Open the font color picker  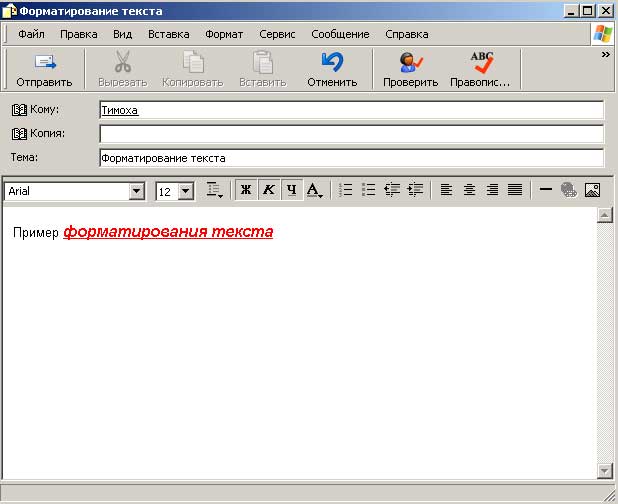point(315,190)
